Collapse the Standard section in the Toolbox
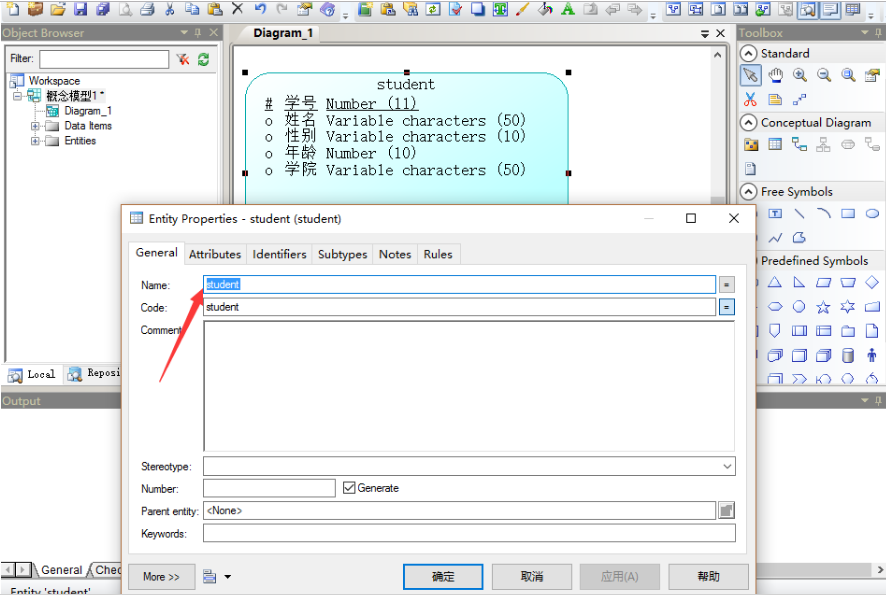 [748, 53]
